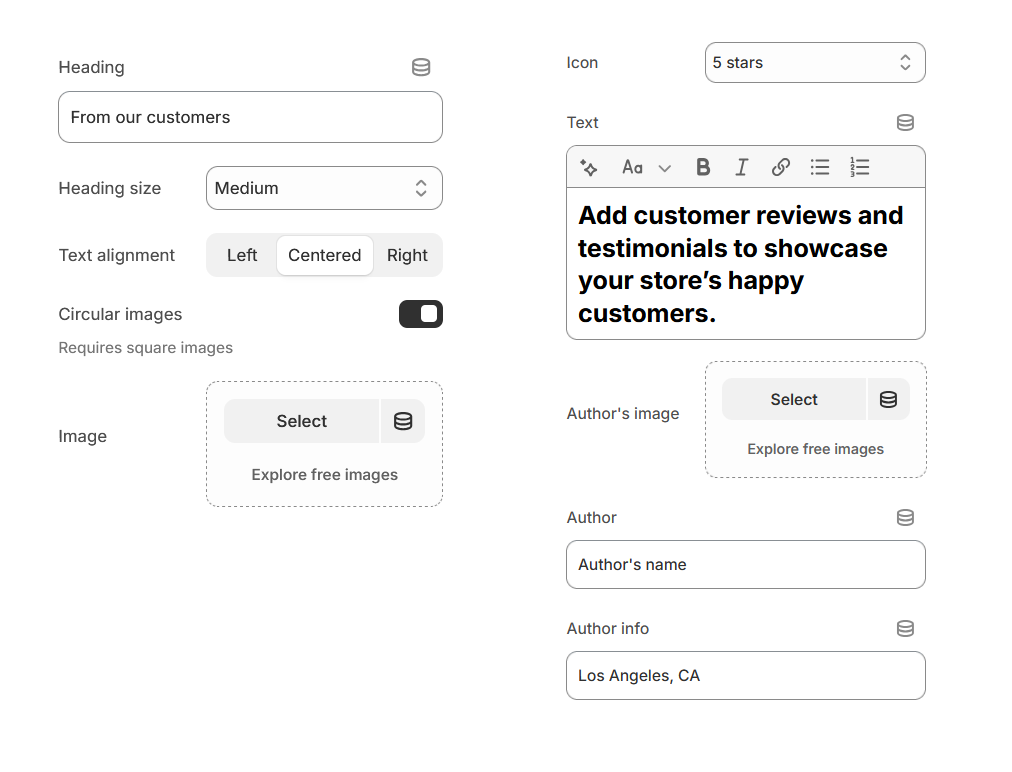The image size is (1012, 772).
Task: Insert a link in the Text editor
Action: (x=780, y=167)
